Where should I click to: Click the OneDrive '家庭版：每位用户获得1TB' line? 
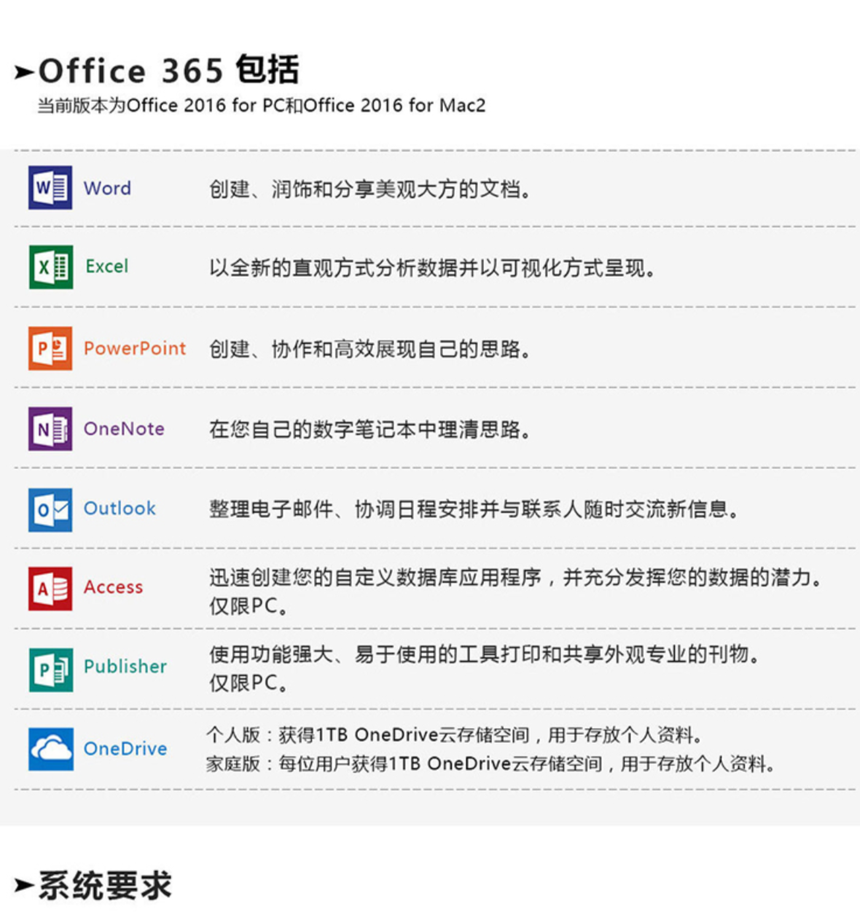[x=491, y=763]
